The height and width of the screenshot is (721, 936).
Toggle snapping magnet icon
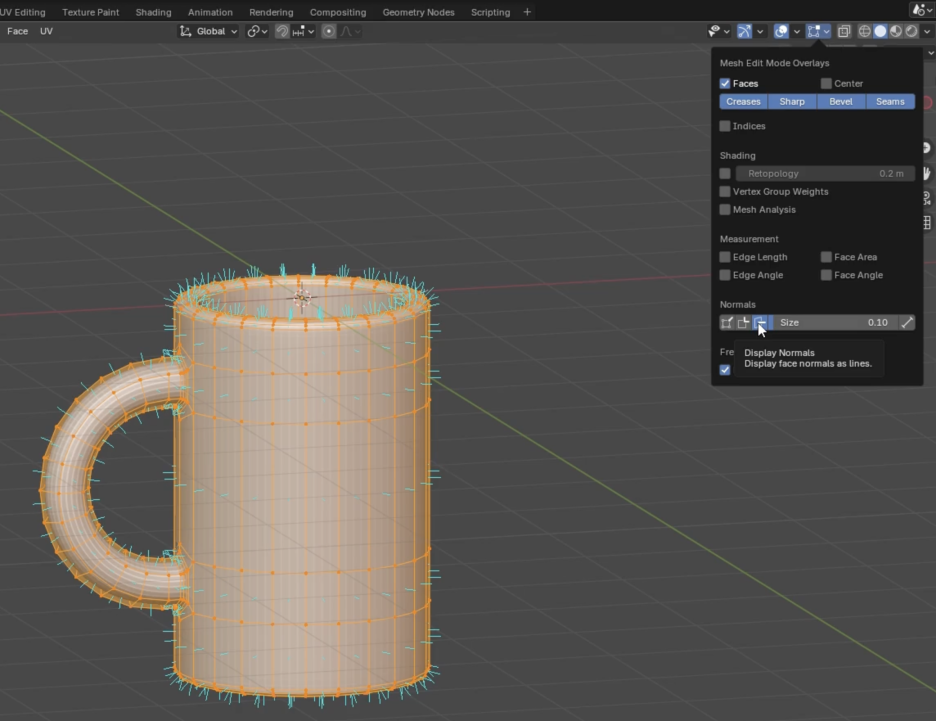coord(282,31)
